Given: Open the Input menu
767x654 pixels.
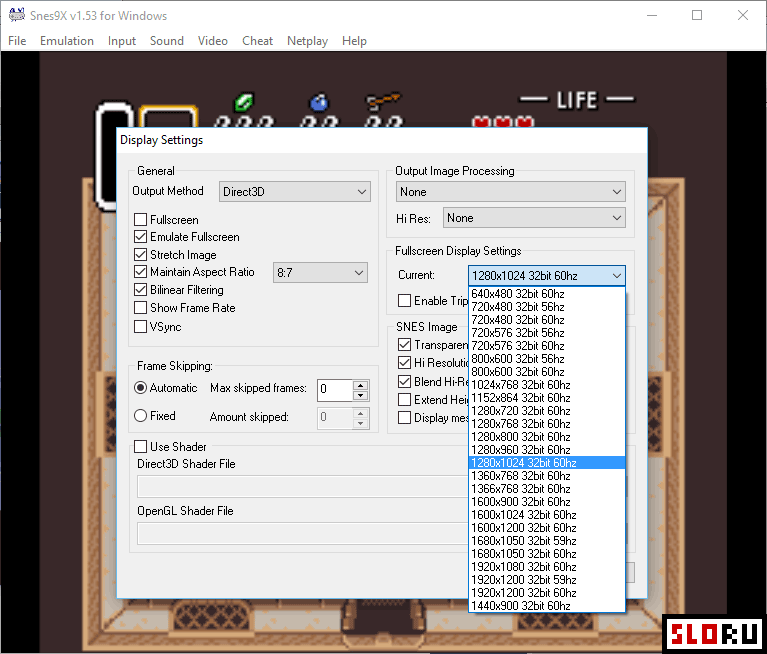Looking at the screenshot, I should click(122, 41).
